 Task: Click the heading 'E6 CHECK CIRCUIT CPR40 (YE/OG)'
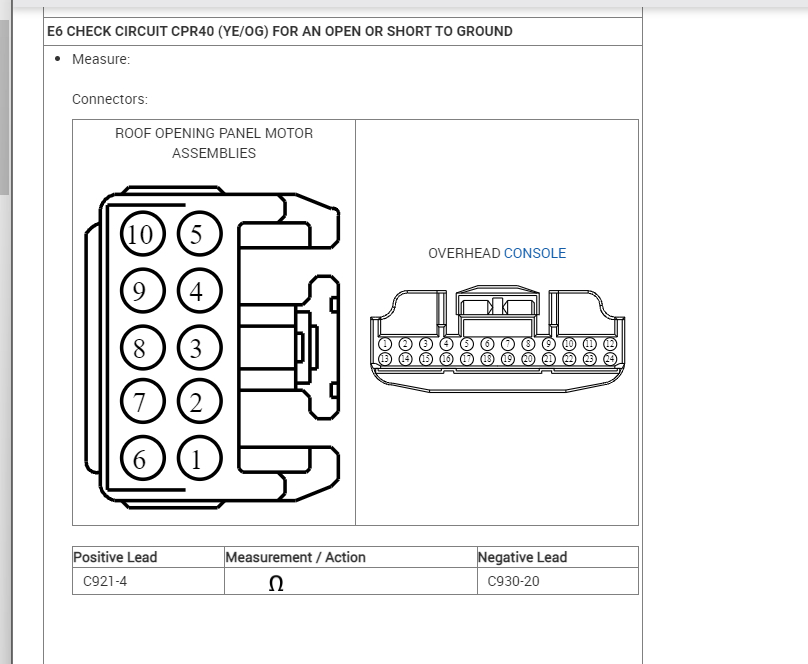pos(158,31)
